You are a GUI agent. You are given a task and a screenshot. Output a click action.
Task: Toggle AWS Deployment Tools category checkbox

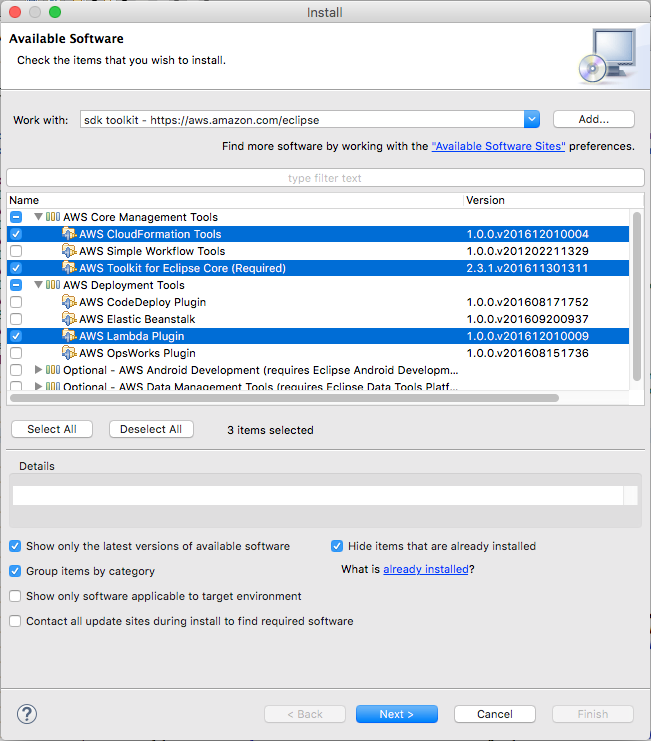16,285
